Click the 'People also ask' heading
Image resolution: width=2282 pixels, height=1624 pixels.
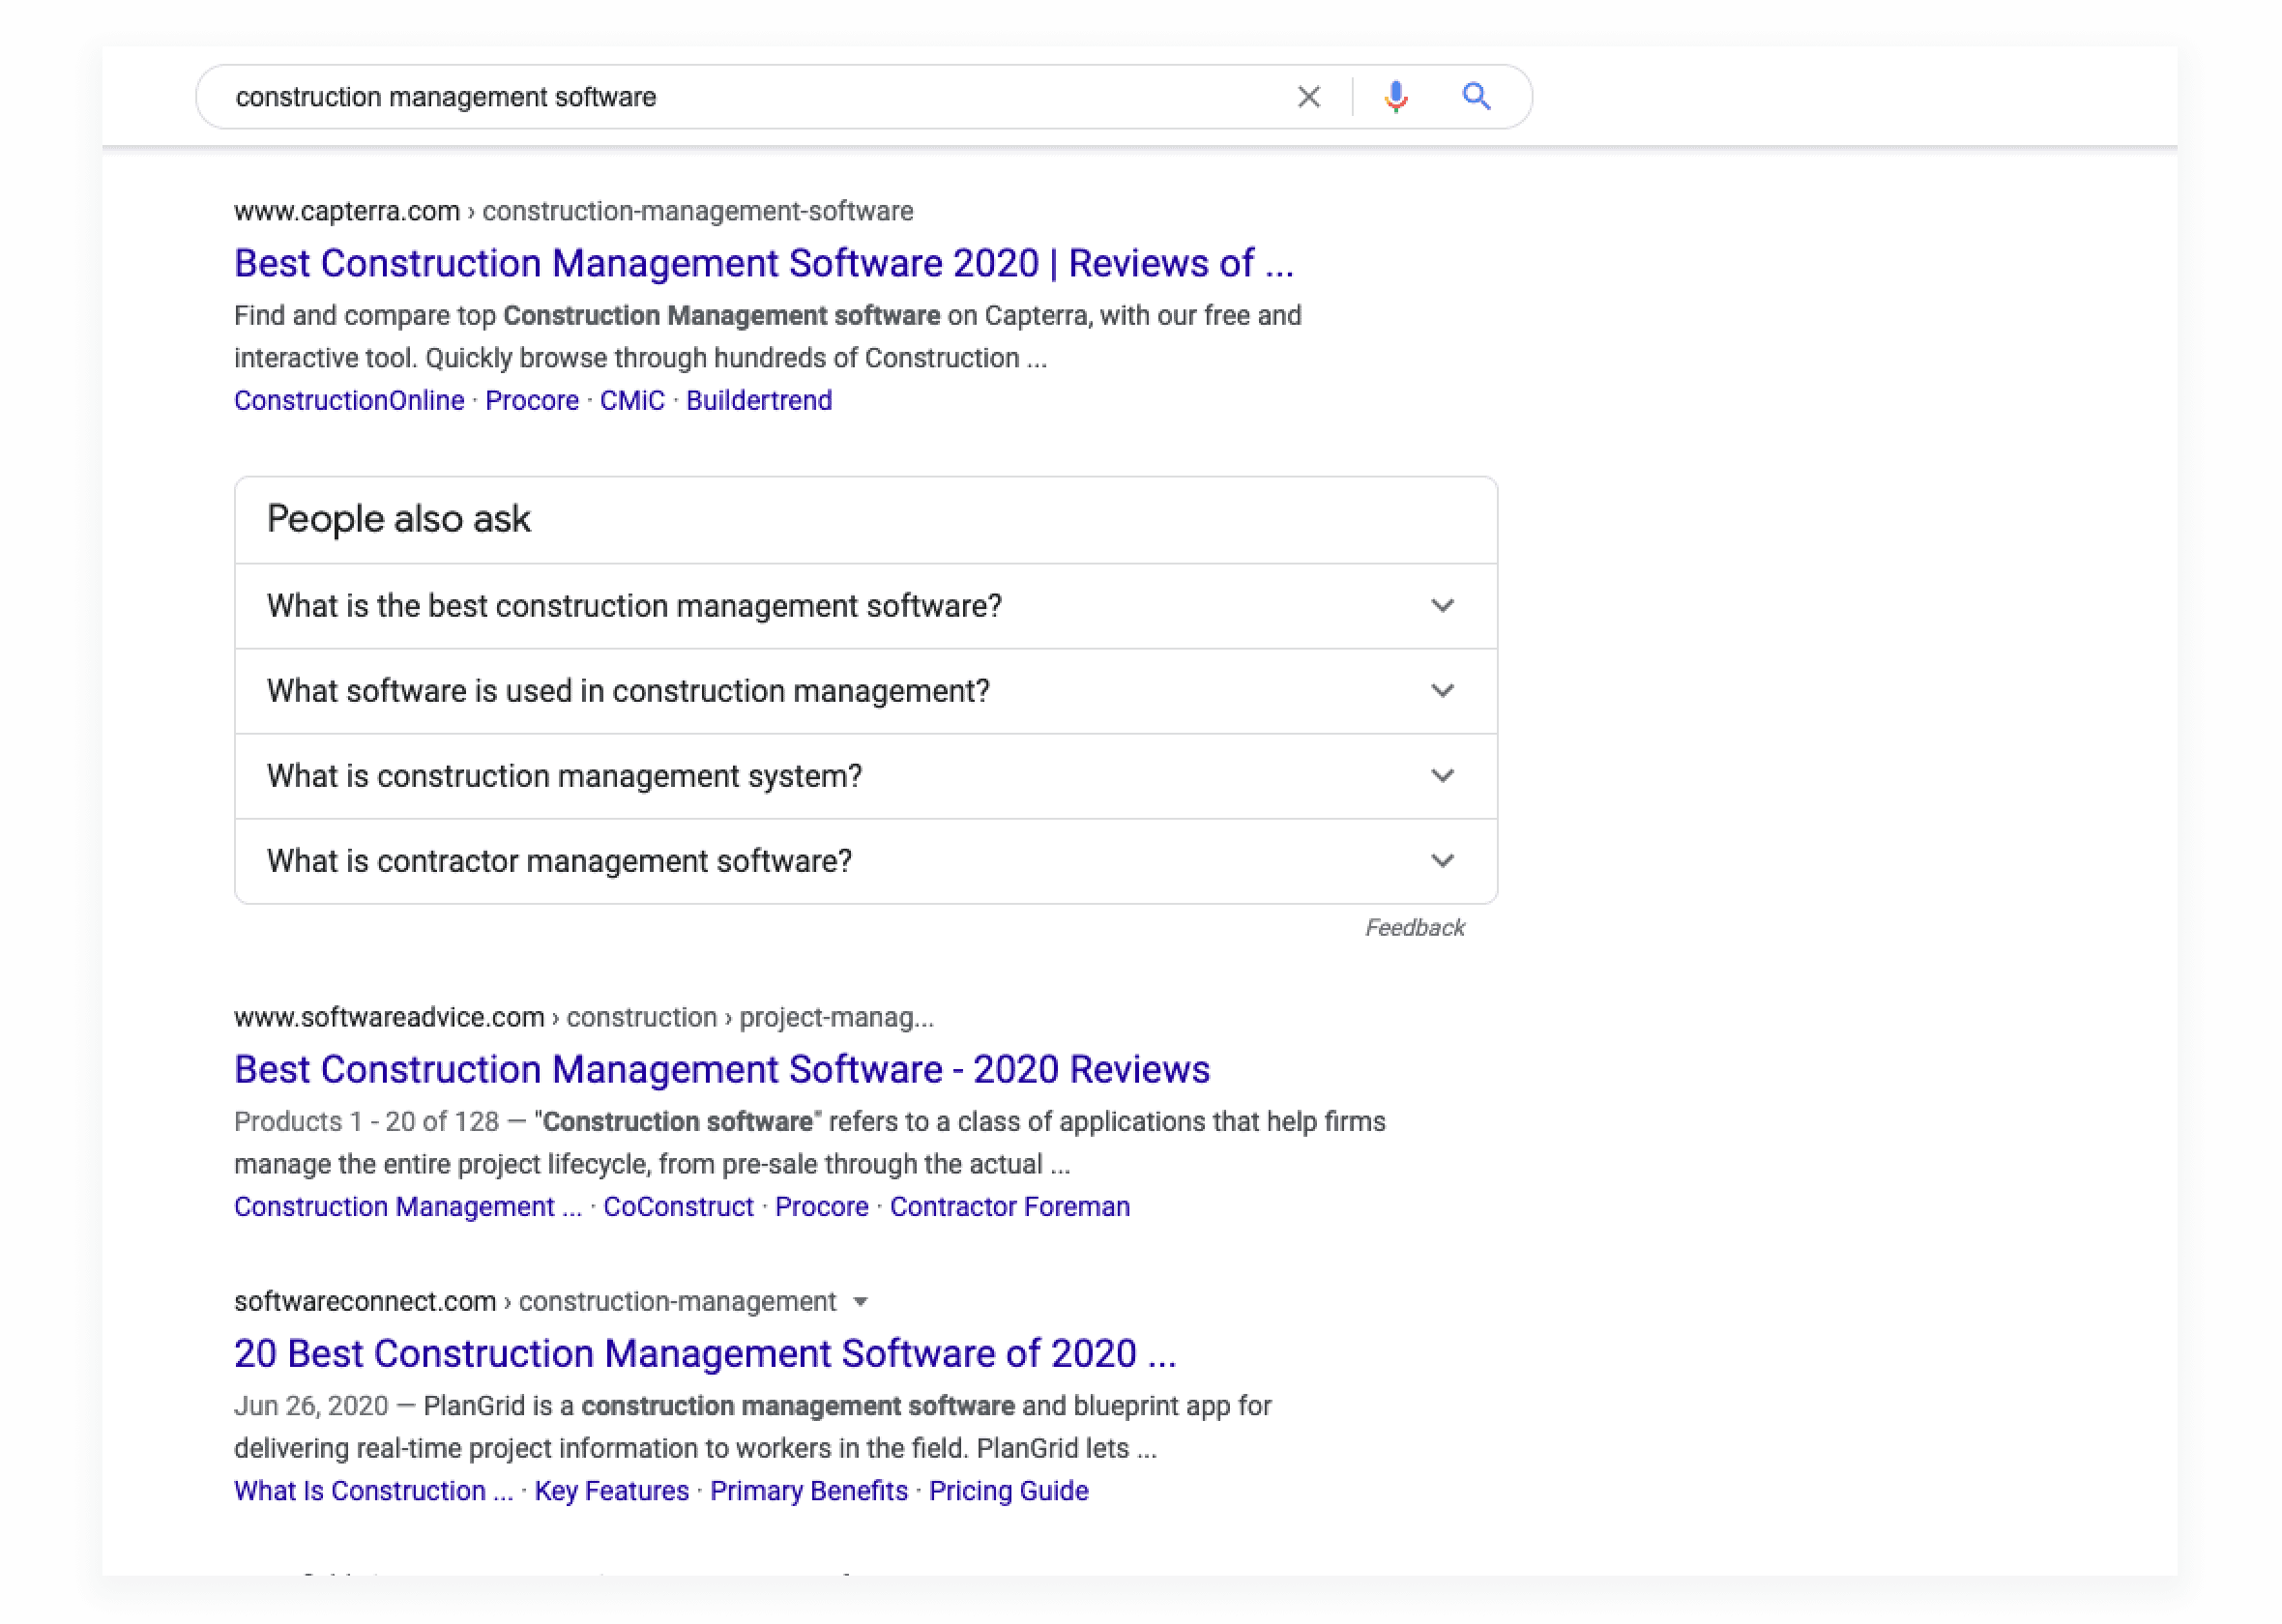[398, 519]
